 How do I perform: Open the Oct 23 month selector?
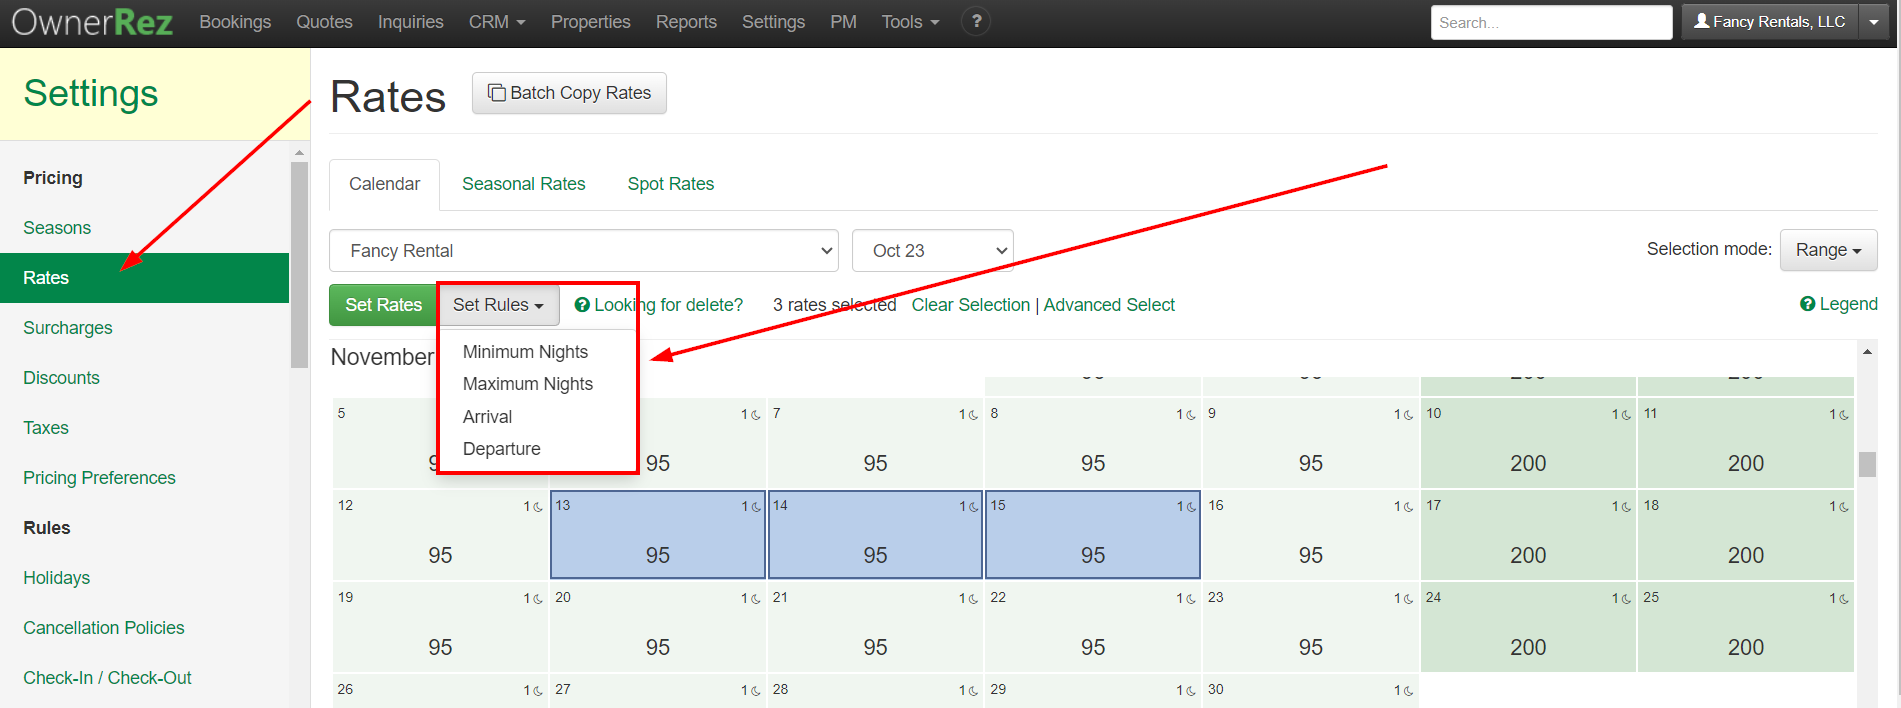[x=932, y=251]
